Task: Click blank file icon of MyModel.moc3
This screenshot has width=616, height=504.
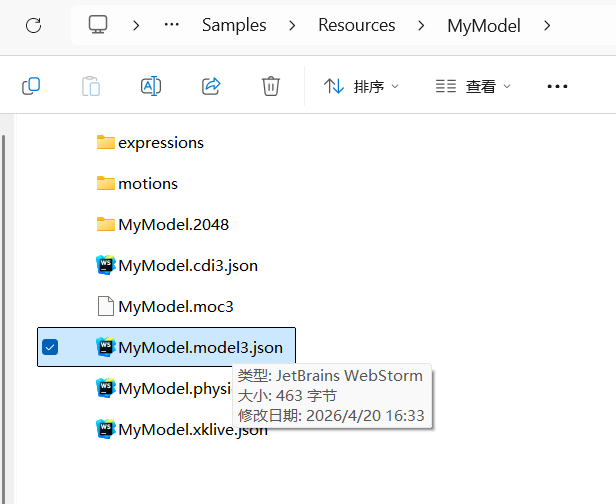Action: [106, 306]
